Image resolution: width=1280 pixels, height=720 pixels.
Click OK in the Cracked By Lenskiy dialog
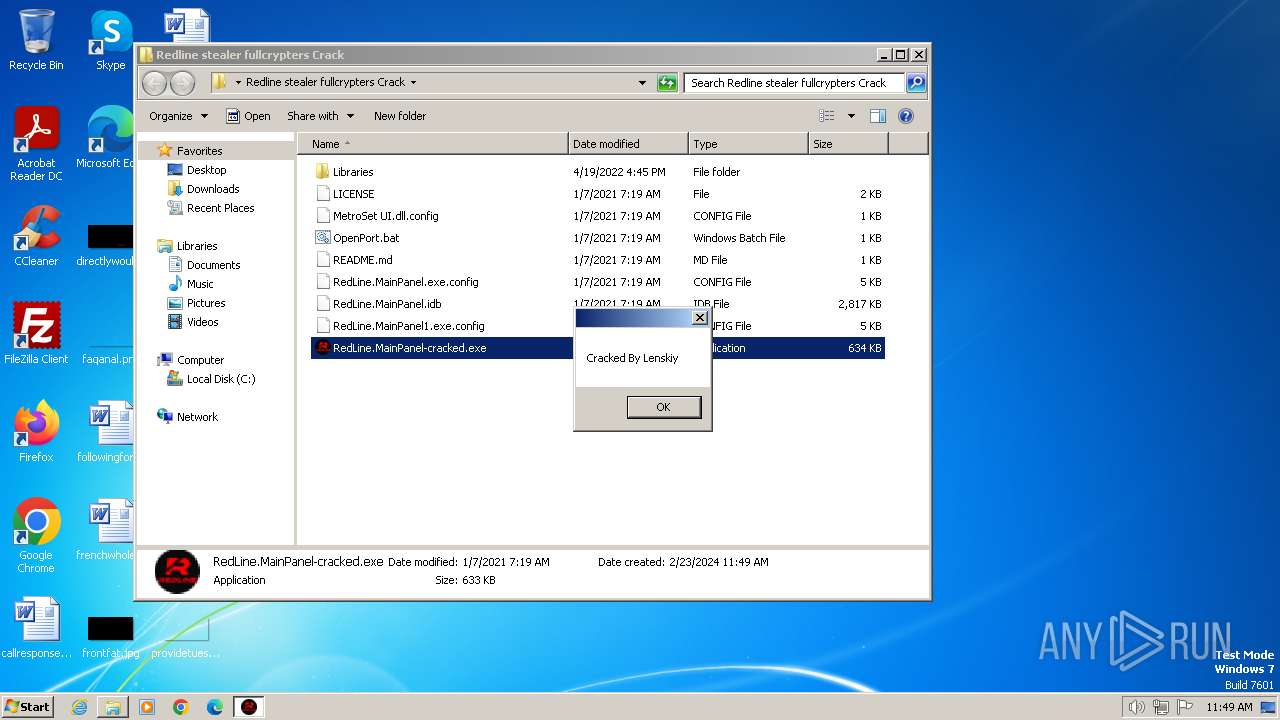click(x=663, y=407)
